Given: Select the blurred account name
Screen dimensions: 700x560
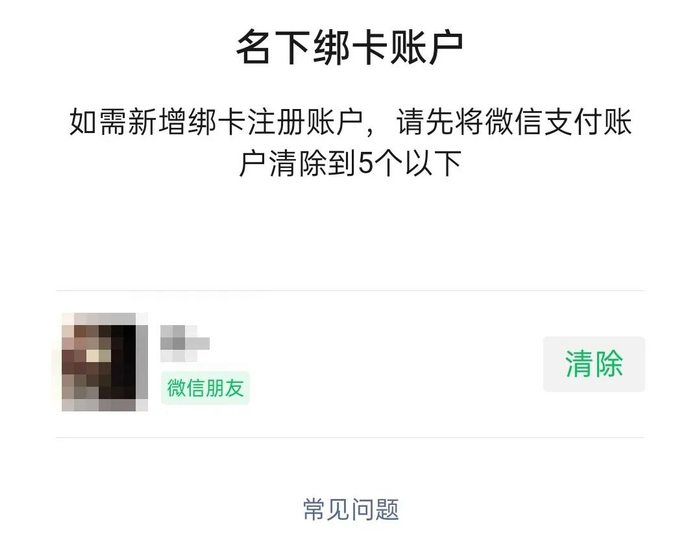Looking at the screenshot, I should [x=185, y=343].
